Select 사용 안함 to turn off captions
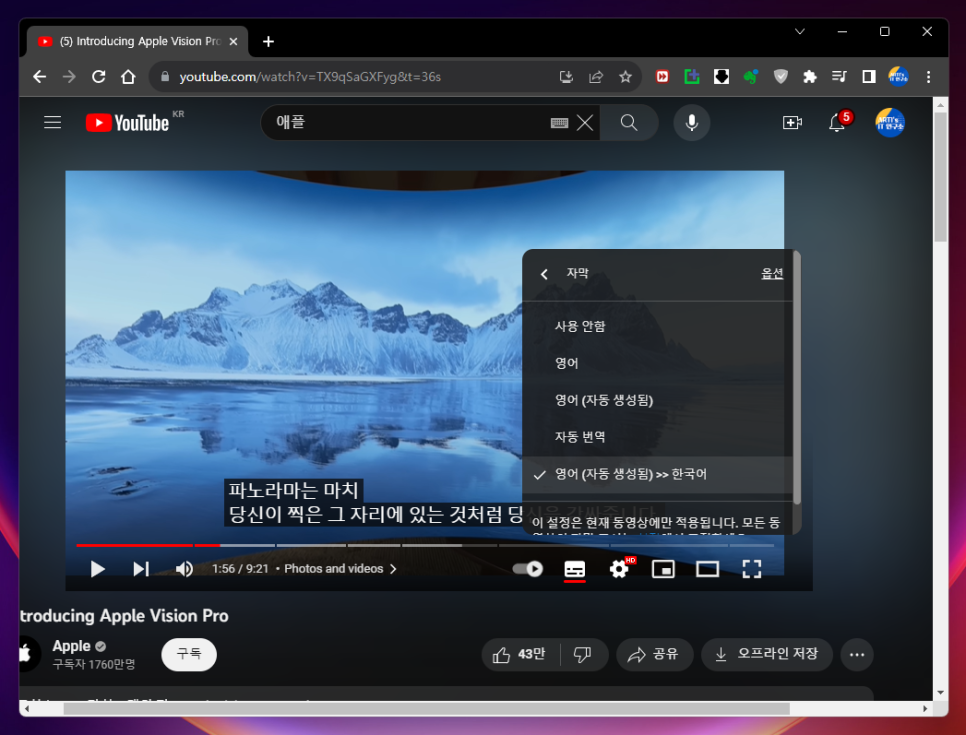This screenshot has width=966, height=735. coord(657,327)
